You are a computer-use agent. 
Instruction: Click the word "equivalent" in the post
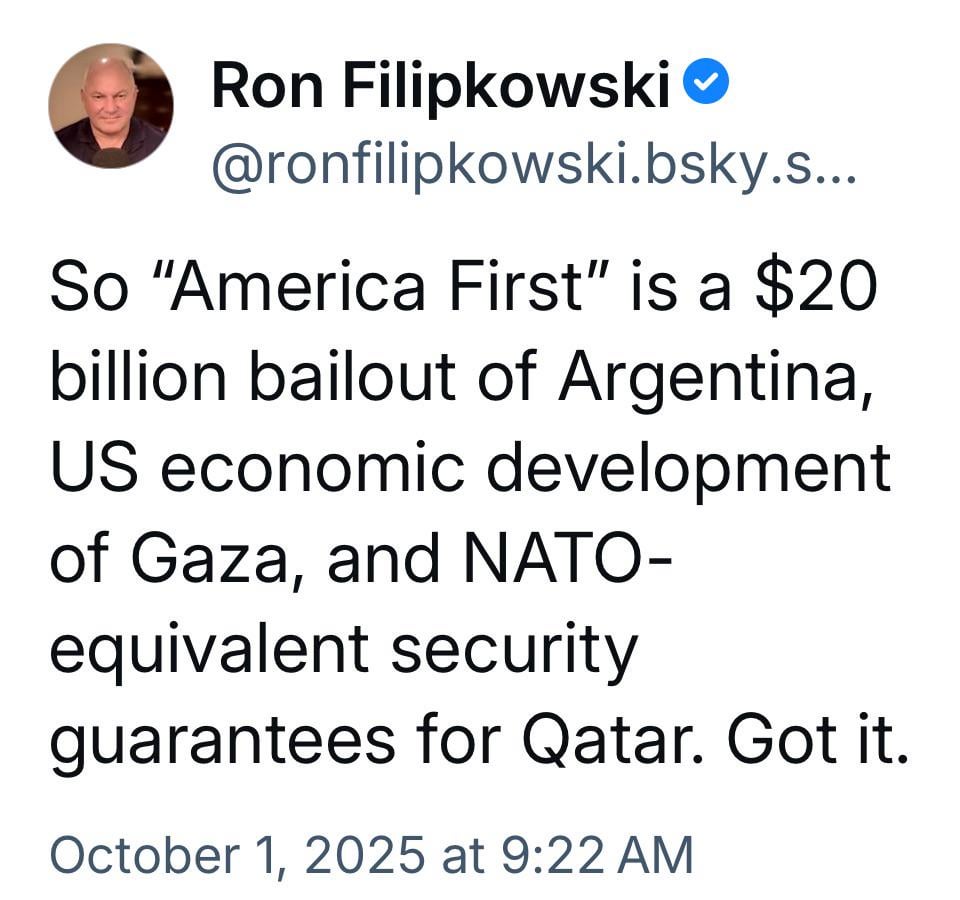pyautogui.click(x=208, y=652)
